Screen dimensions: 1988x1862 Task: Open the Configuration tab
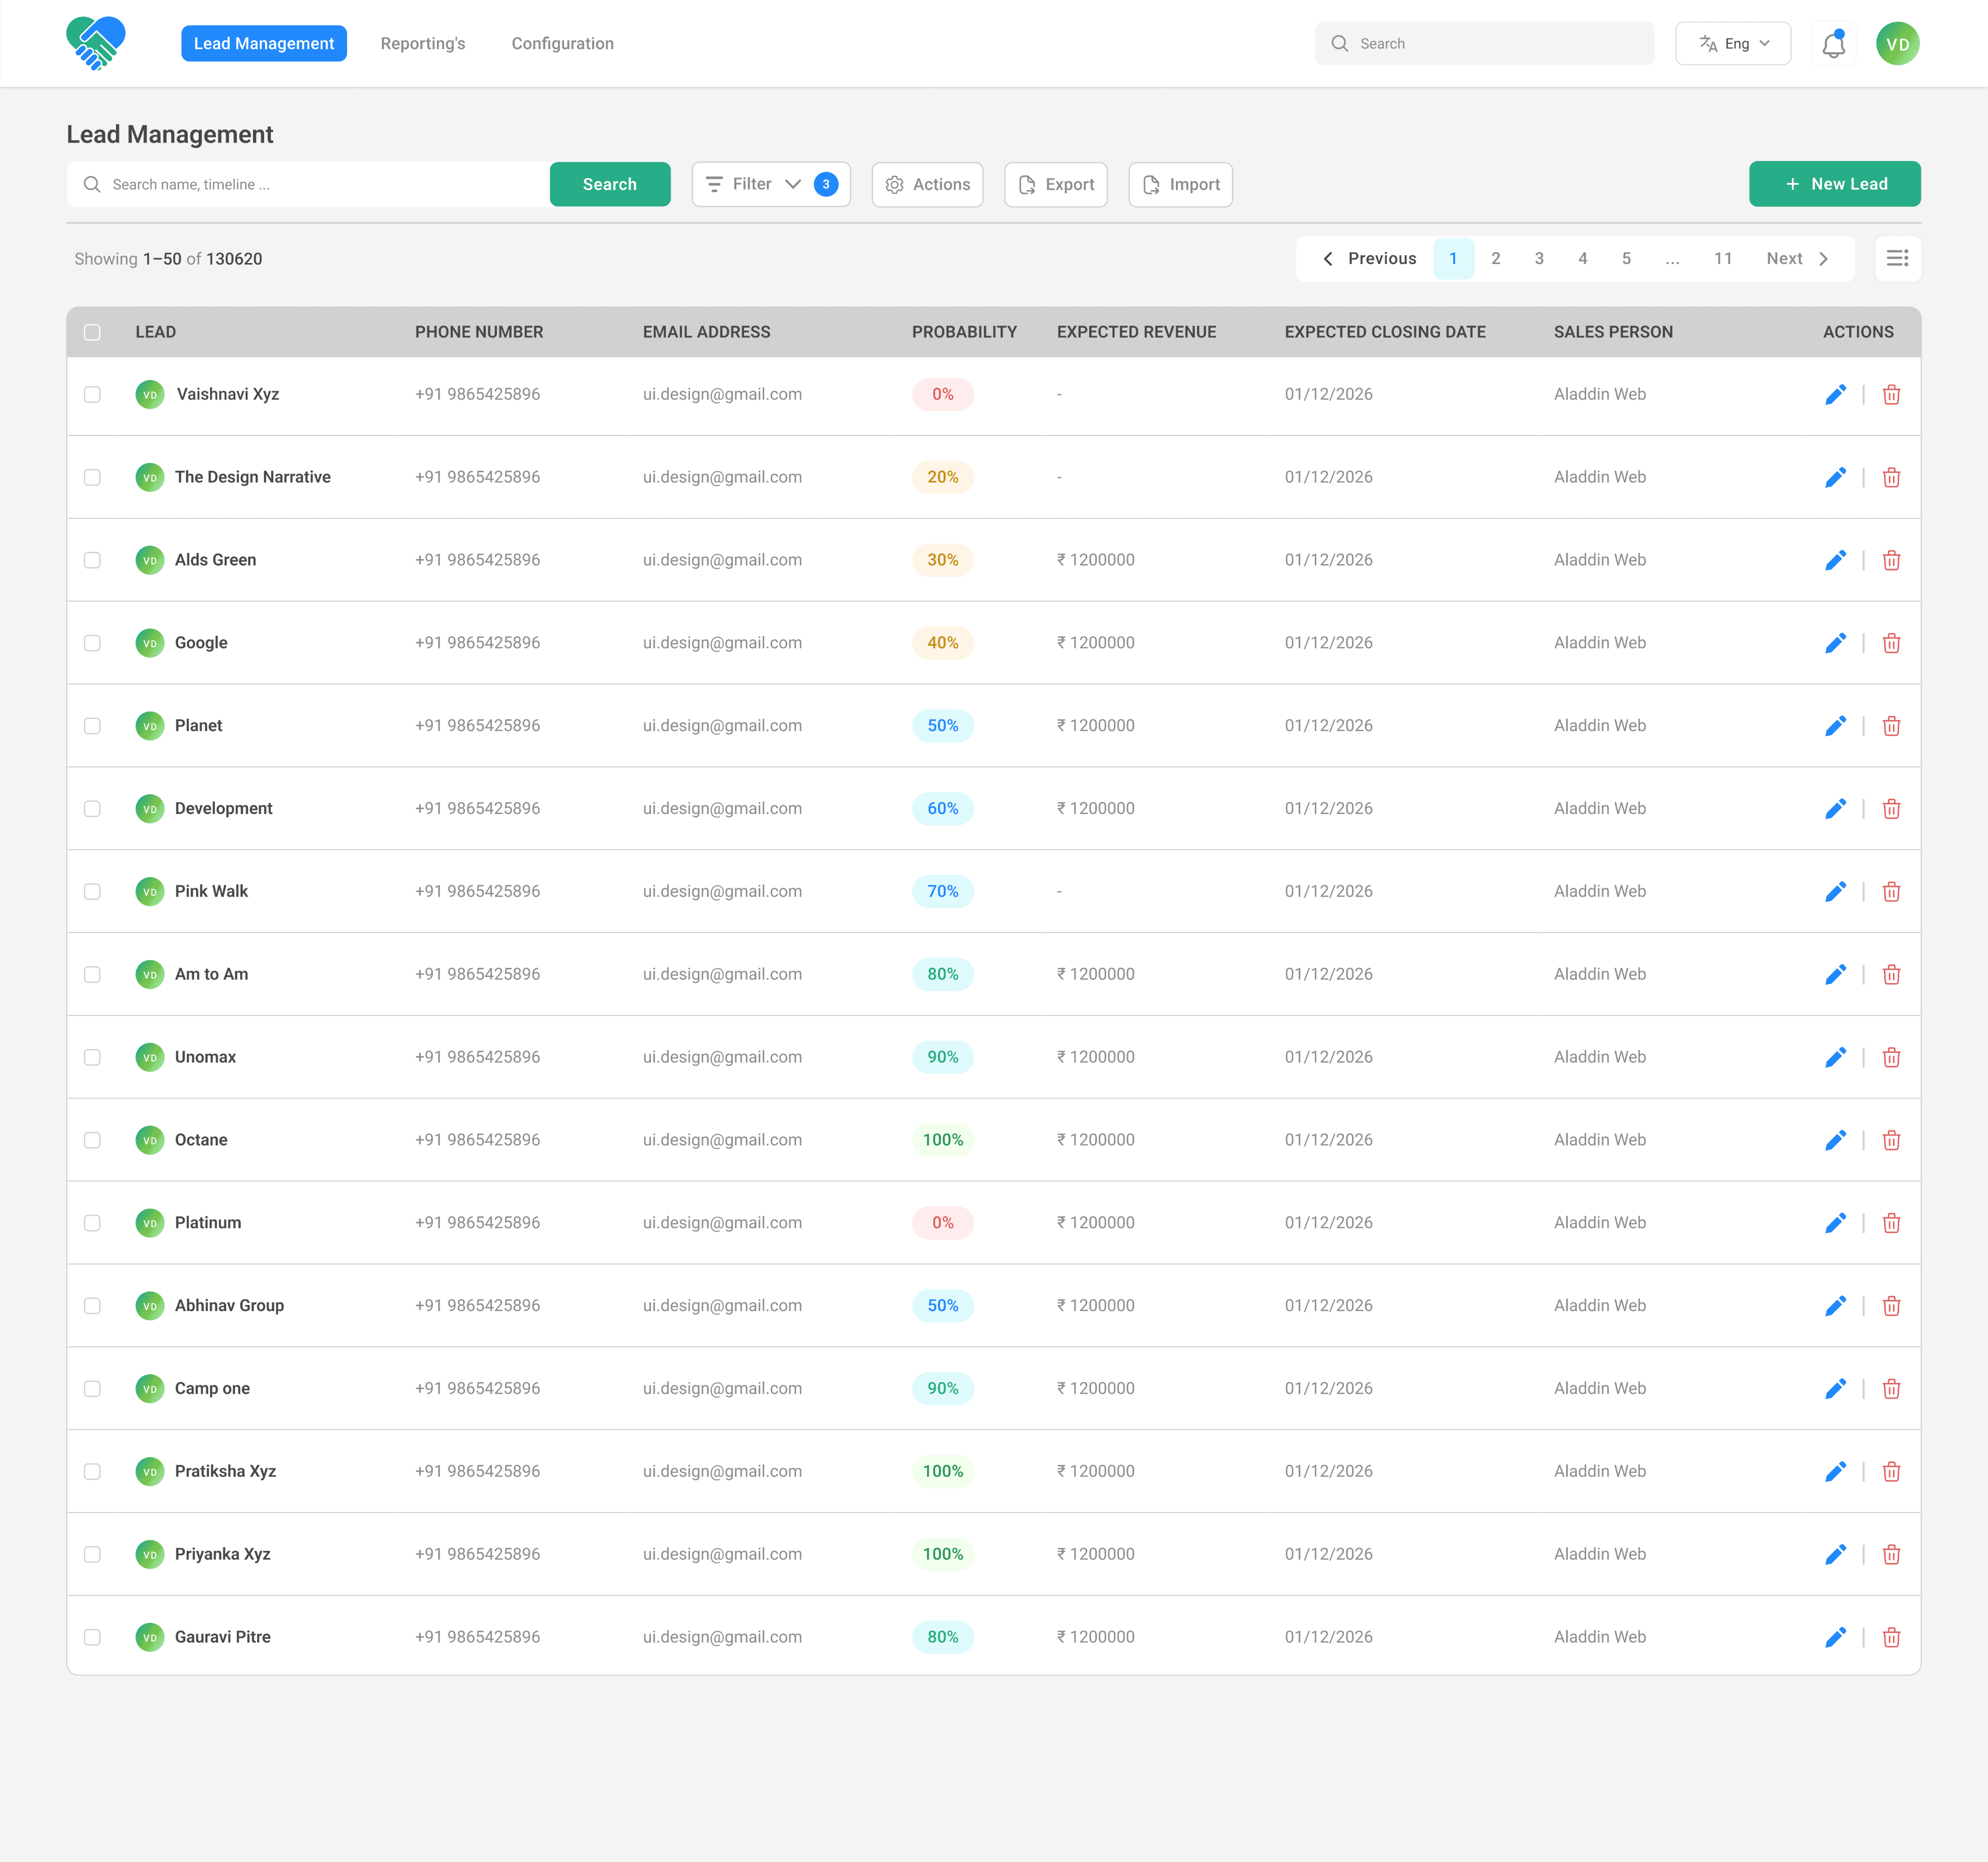[562, 44]
